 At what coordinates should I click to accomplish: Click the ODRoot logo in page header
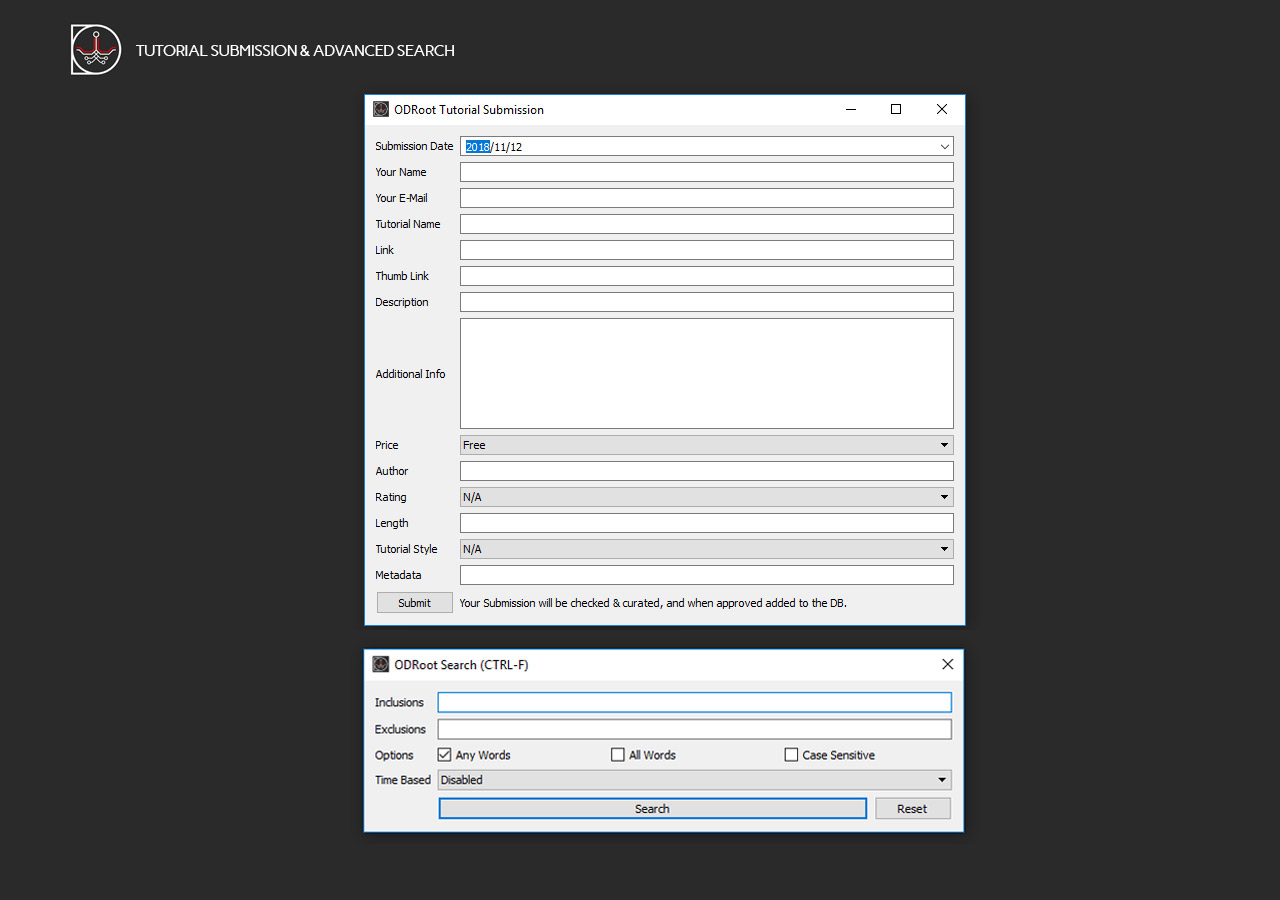tap(96, 50)
